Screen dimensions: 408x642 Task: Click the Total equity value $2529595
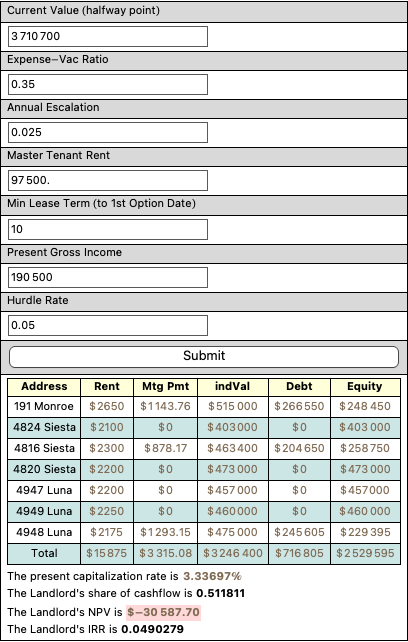click(365, 554)
